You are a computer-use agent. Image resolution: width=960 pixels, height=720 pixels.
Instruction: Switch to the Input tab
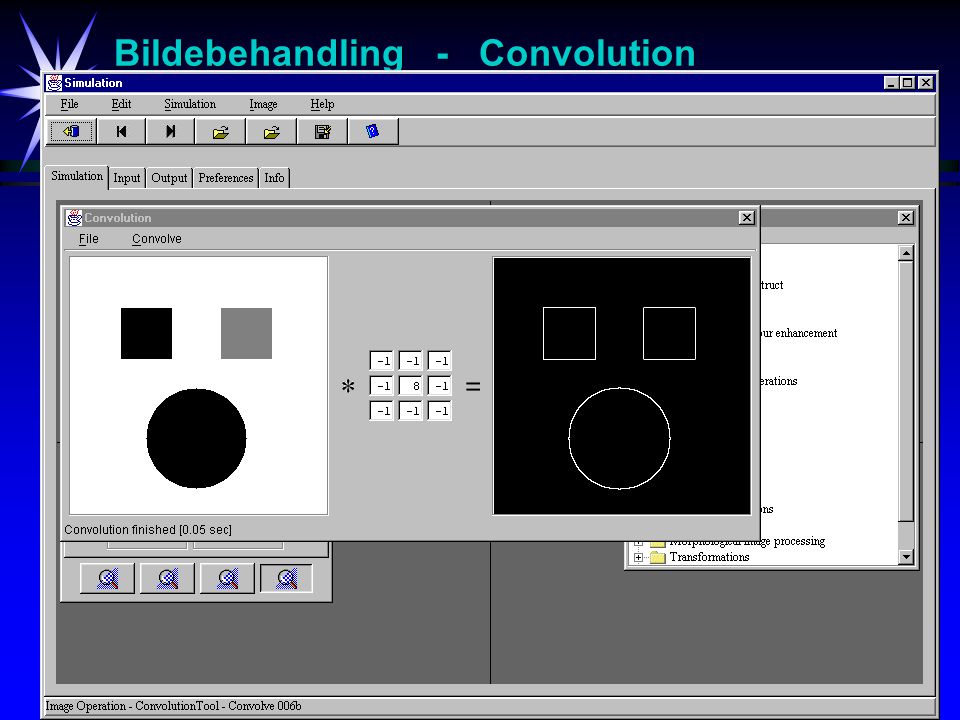point(127,178)
